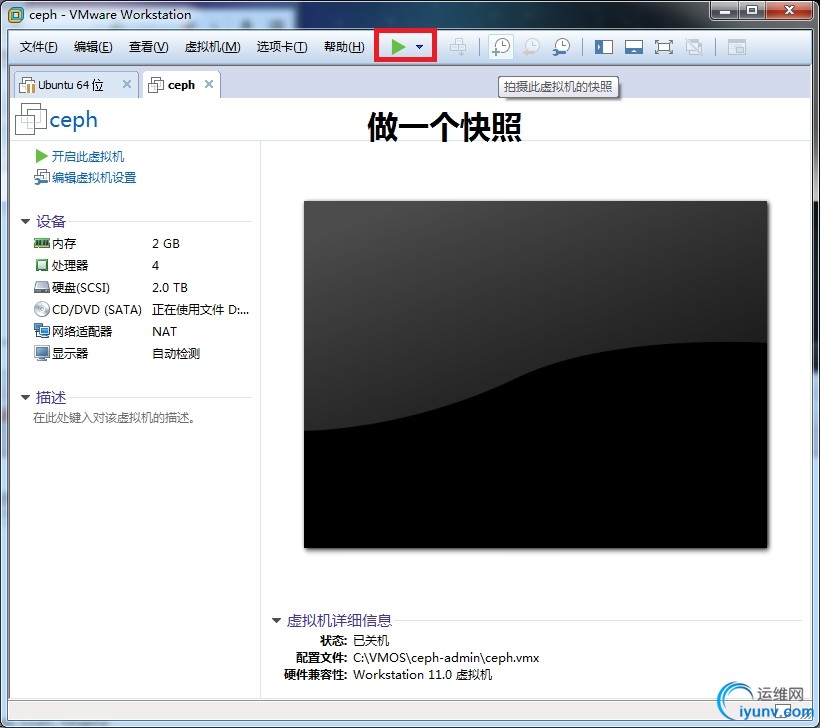Collapse the 虚拟机详细信息 section

[x=276, y=621]
